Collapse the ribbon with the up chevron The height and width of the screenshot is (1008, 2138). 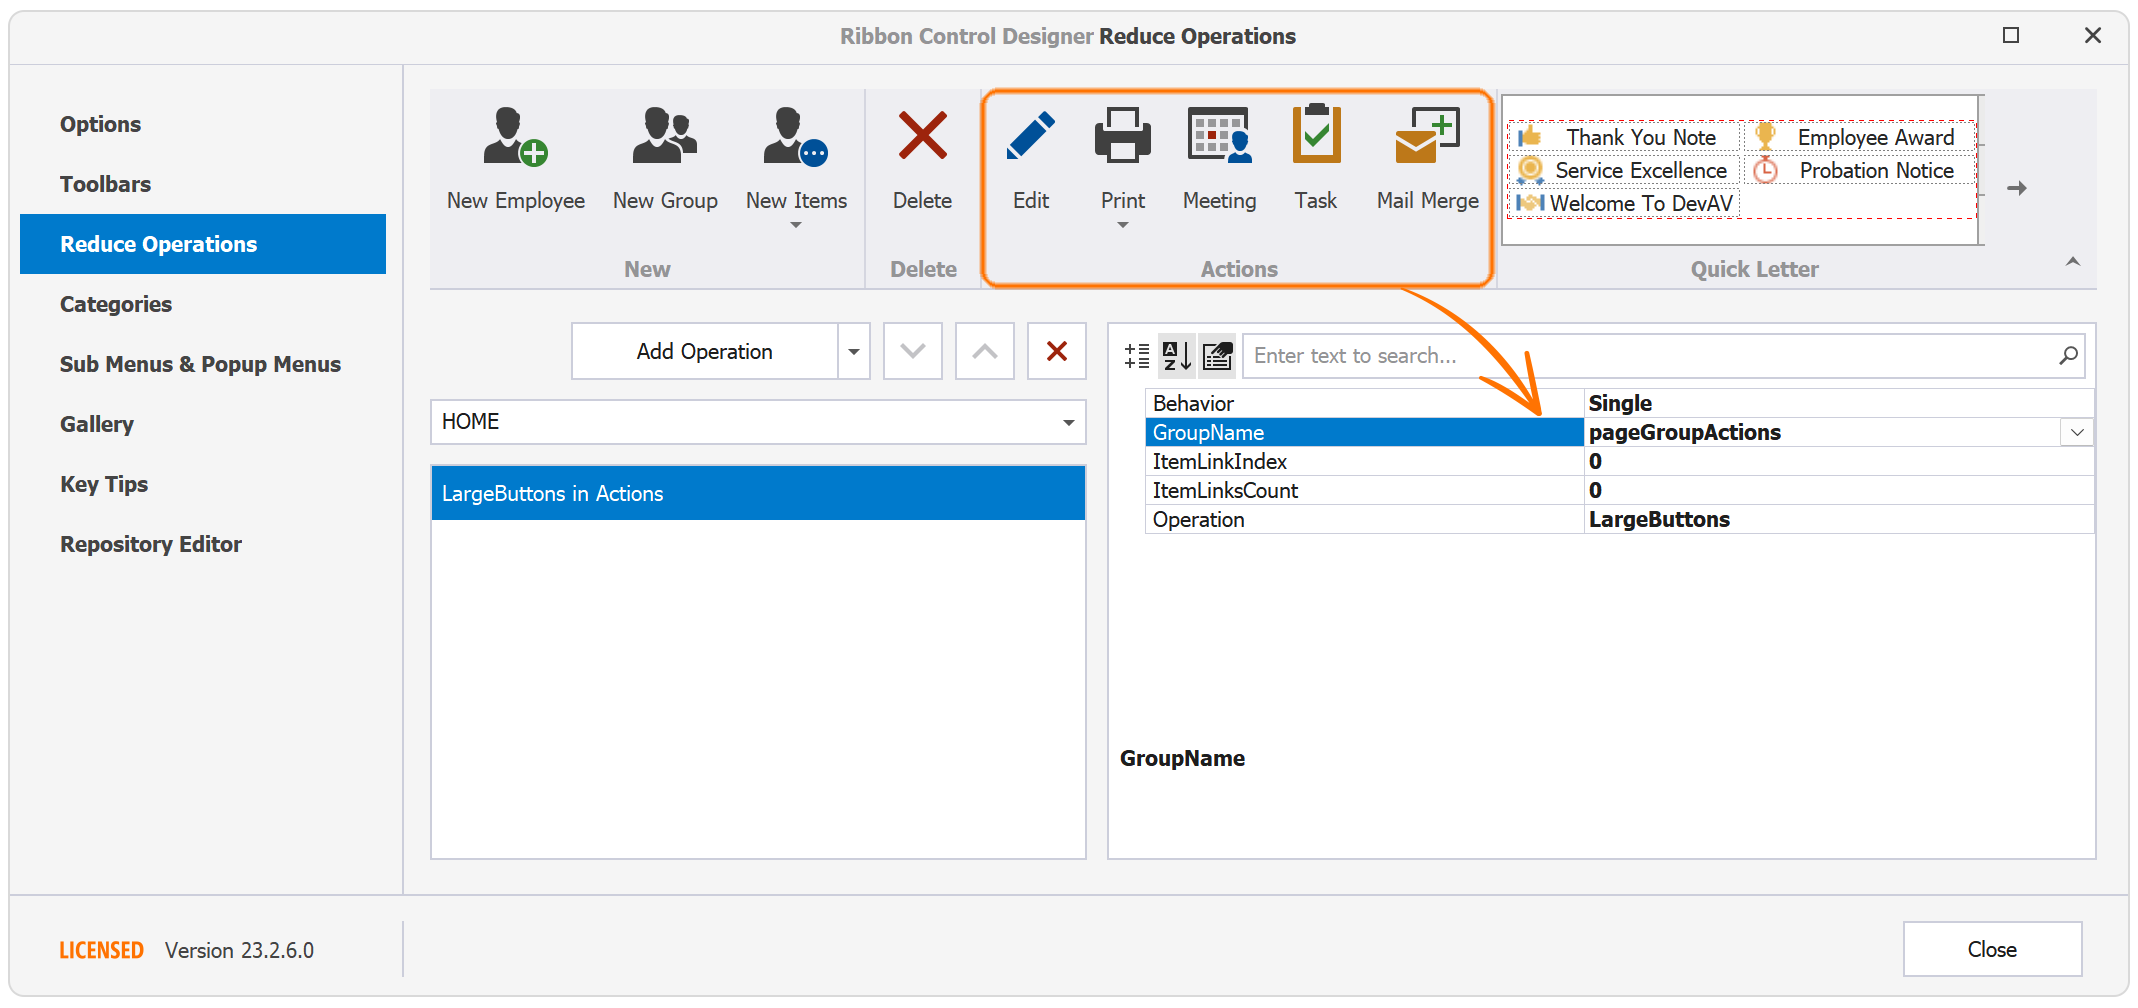(2073, 262)
